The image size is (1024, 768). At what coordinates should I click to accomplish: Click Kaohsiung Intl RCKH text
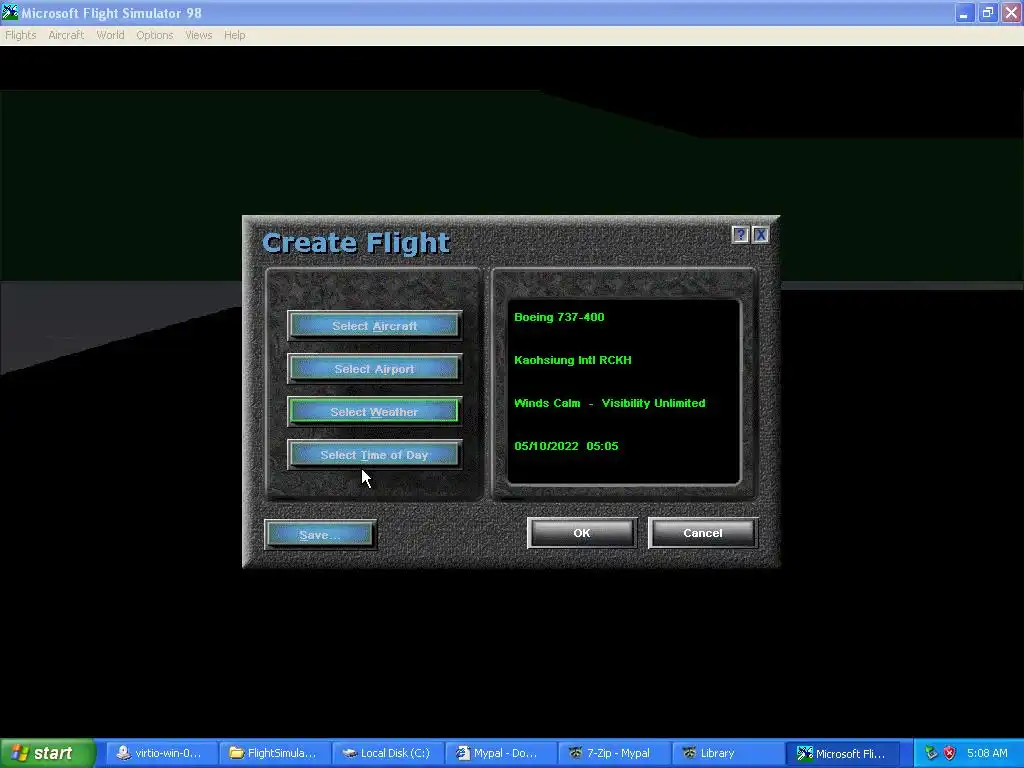pos(573,360)
